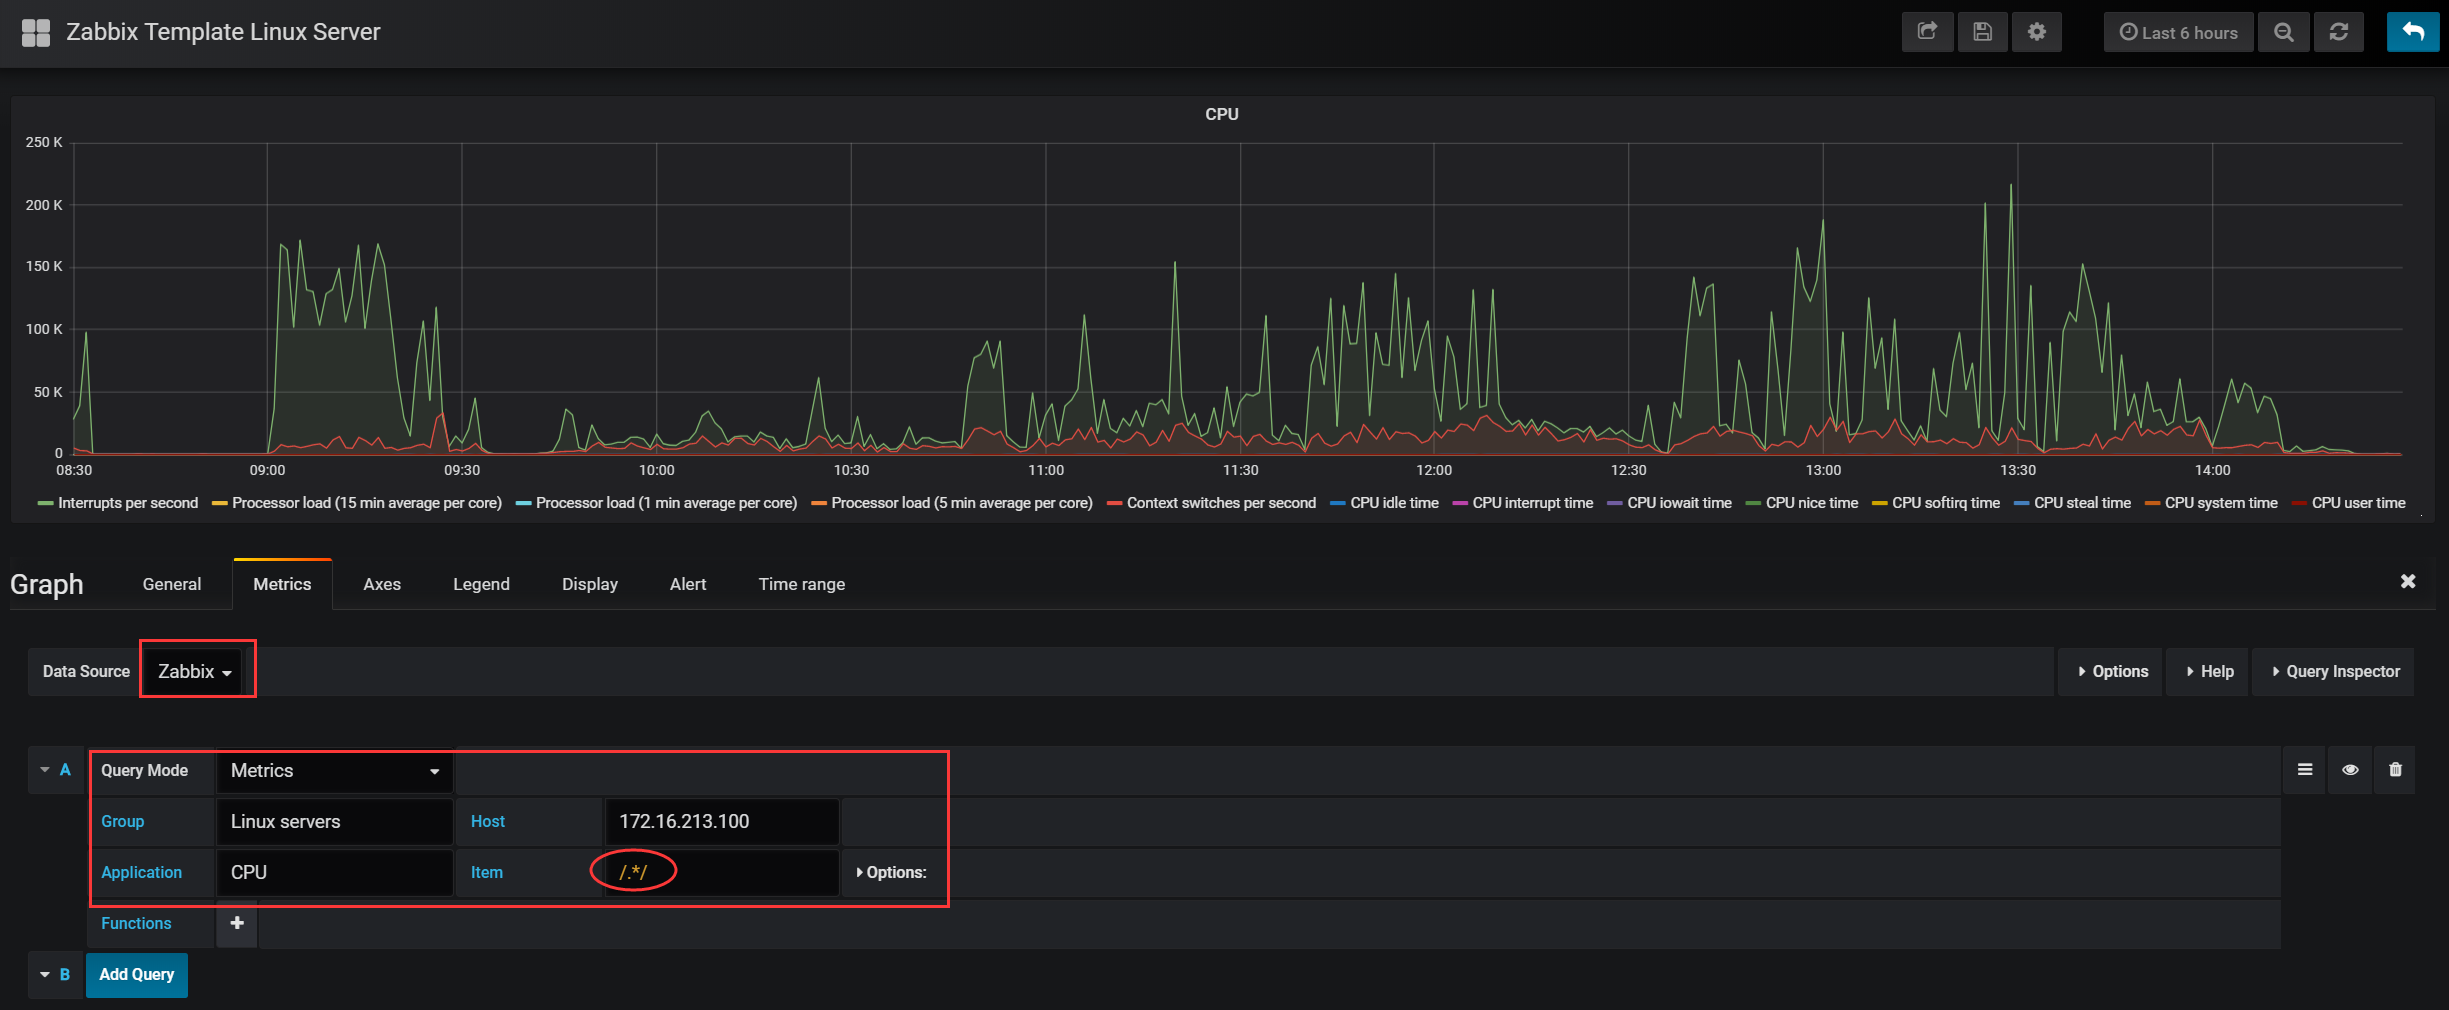Click the Graph panel heading
This screenshot has height=1010, width=2449.
pyautogui.click(x=47, y=585)
